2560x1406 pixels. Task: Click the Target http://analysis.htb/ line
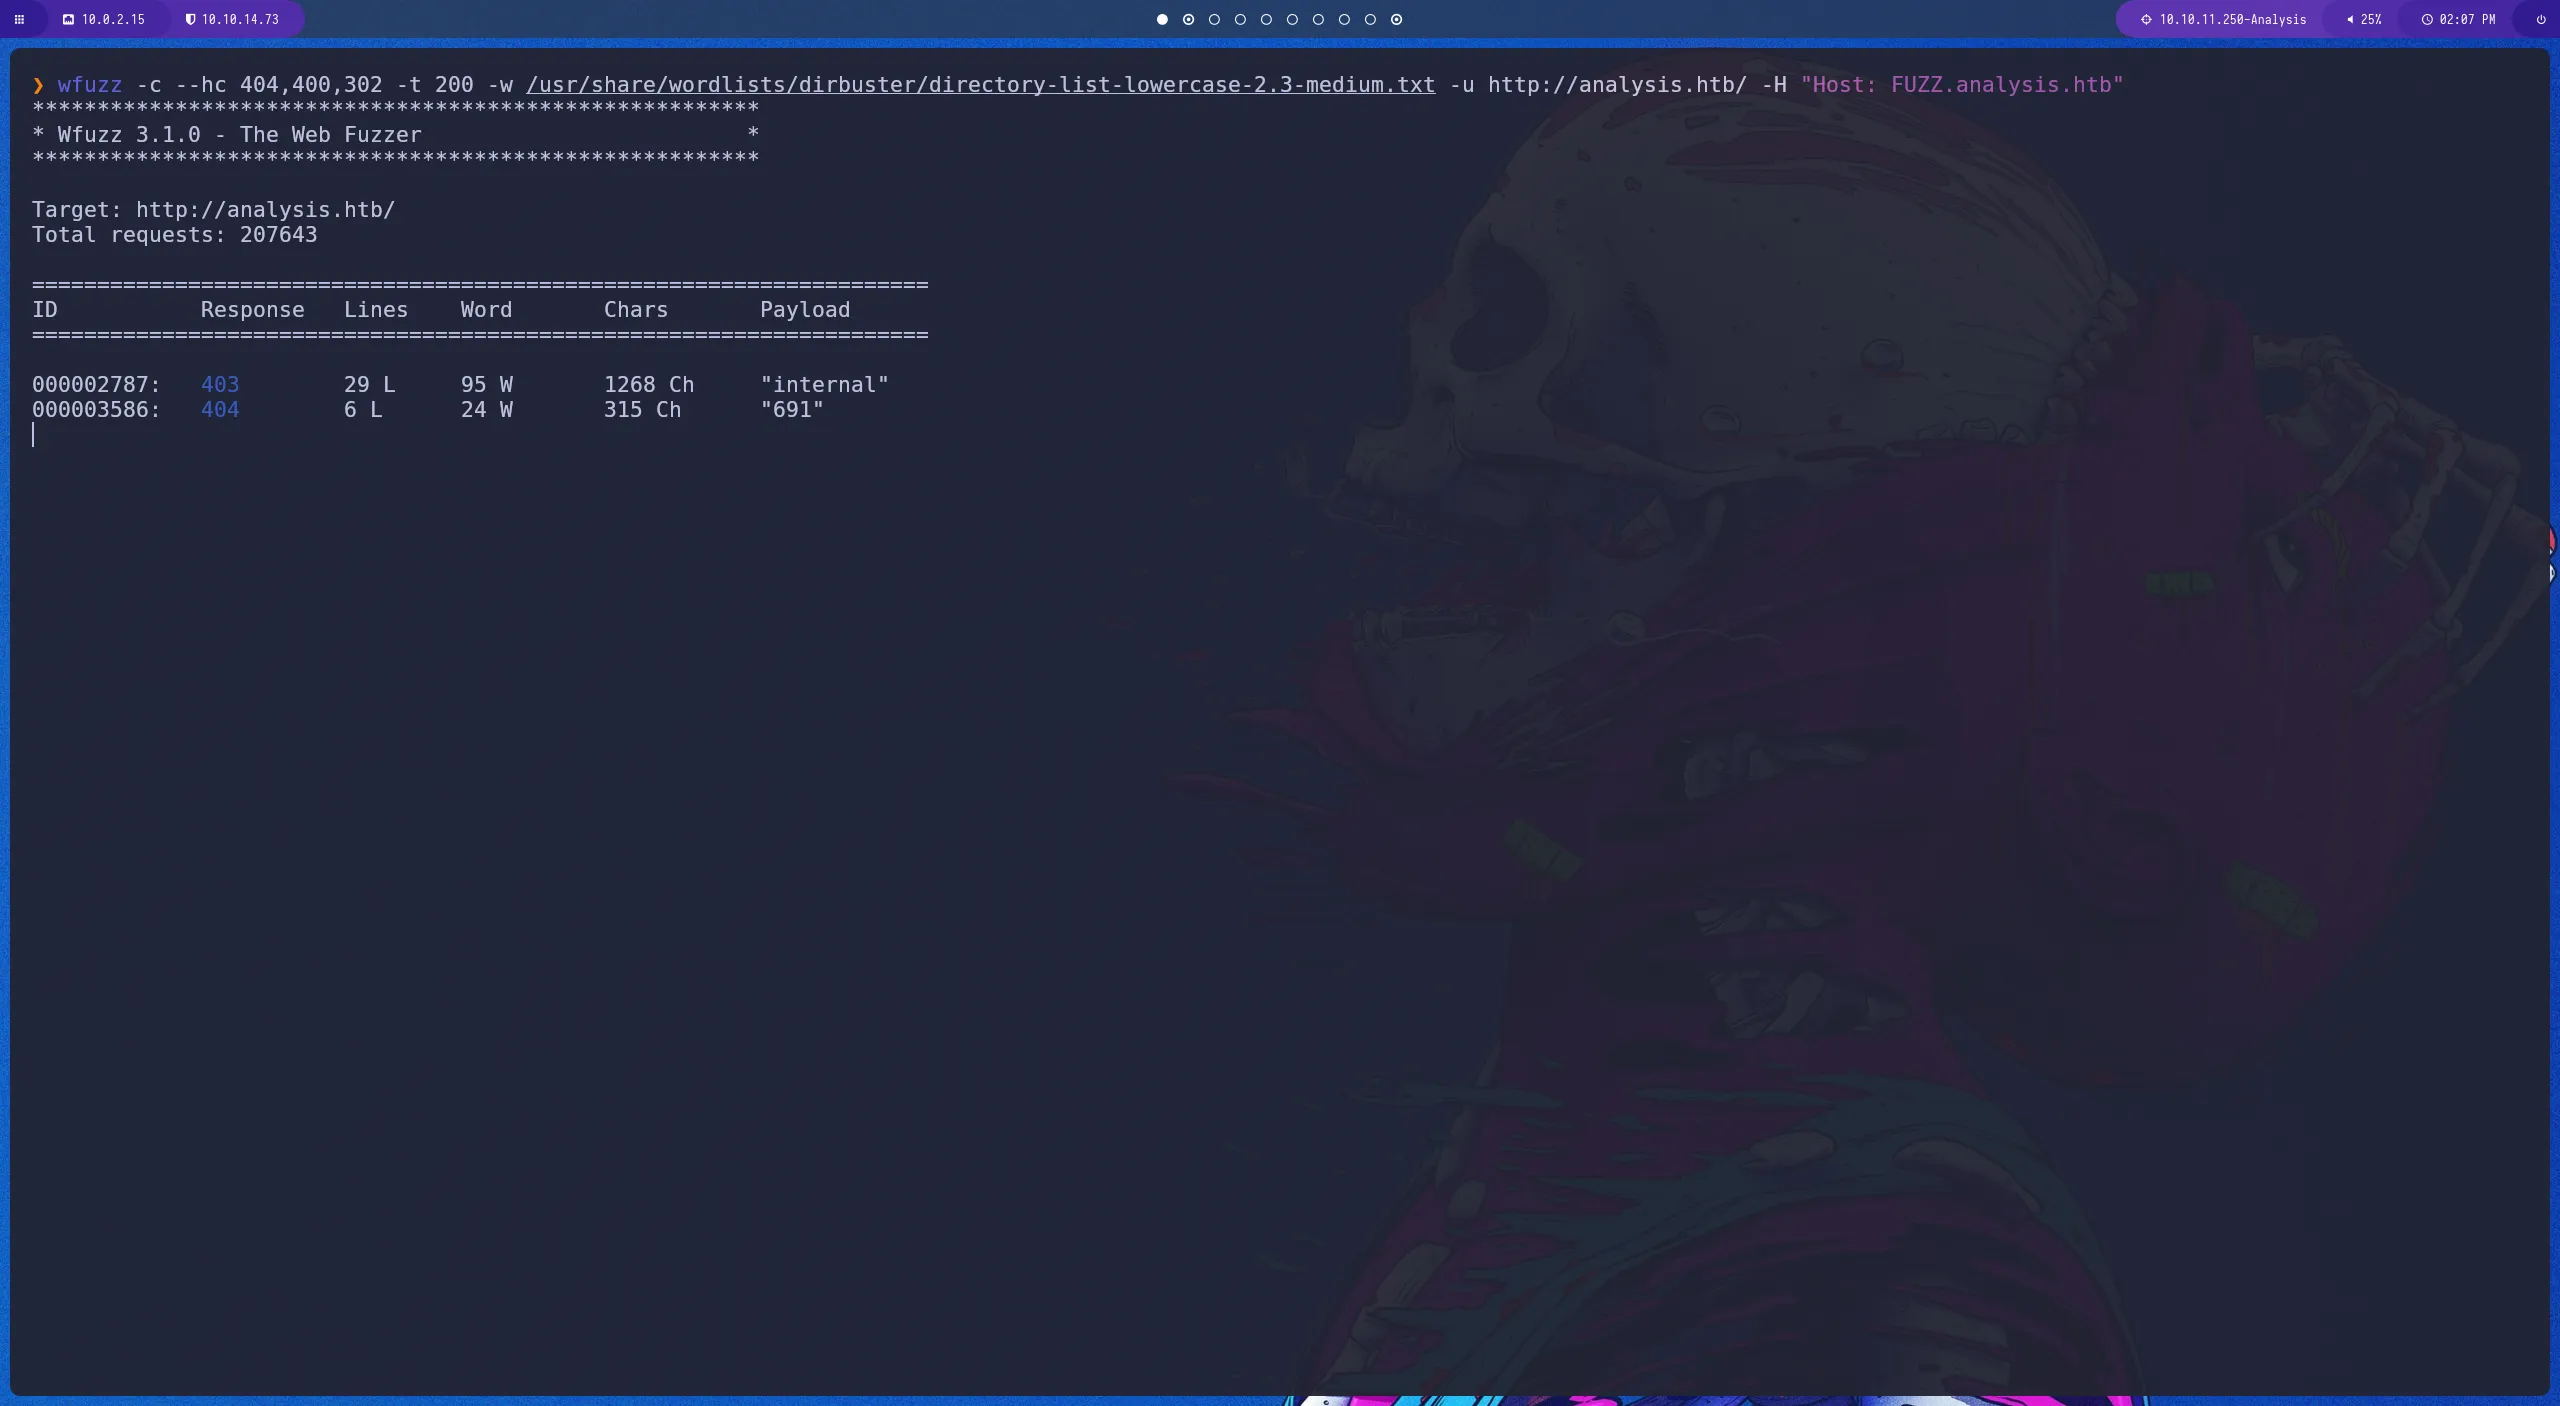click(x=212, y=209)
